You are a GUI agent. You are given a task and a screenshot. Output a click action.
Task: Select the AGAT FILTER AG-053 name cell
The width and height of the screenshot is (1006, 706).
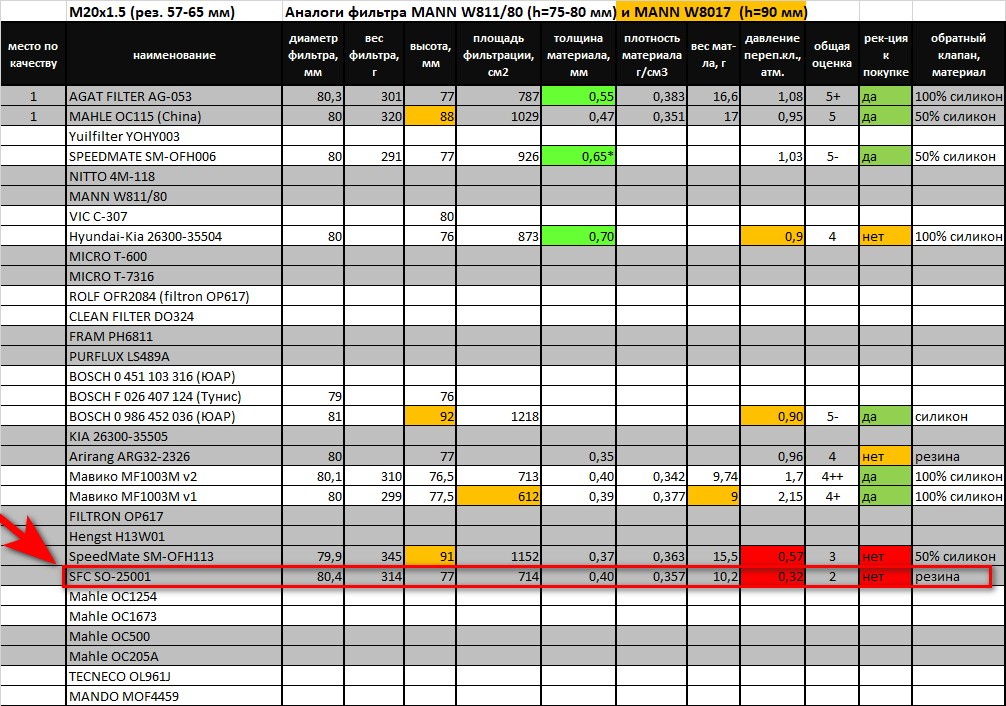click(x=173, y=97)
